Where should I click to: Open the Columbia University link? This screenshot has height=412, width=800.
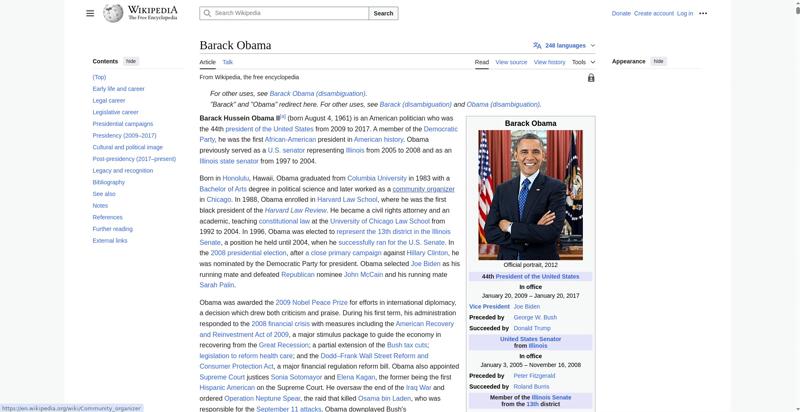tap(377, 178)
